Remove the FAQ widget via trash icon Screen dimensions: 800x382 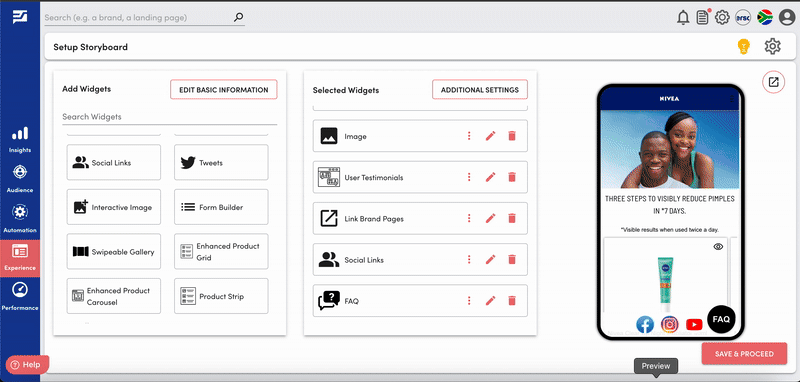click(512, 300)
